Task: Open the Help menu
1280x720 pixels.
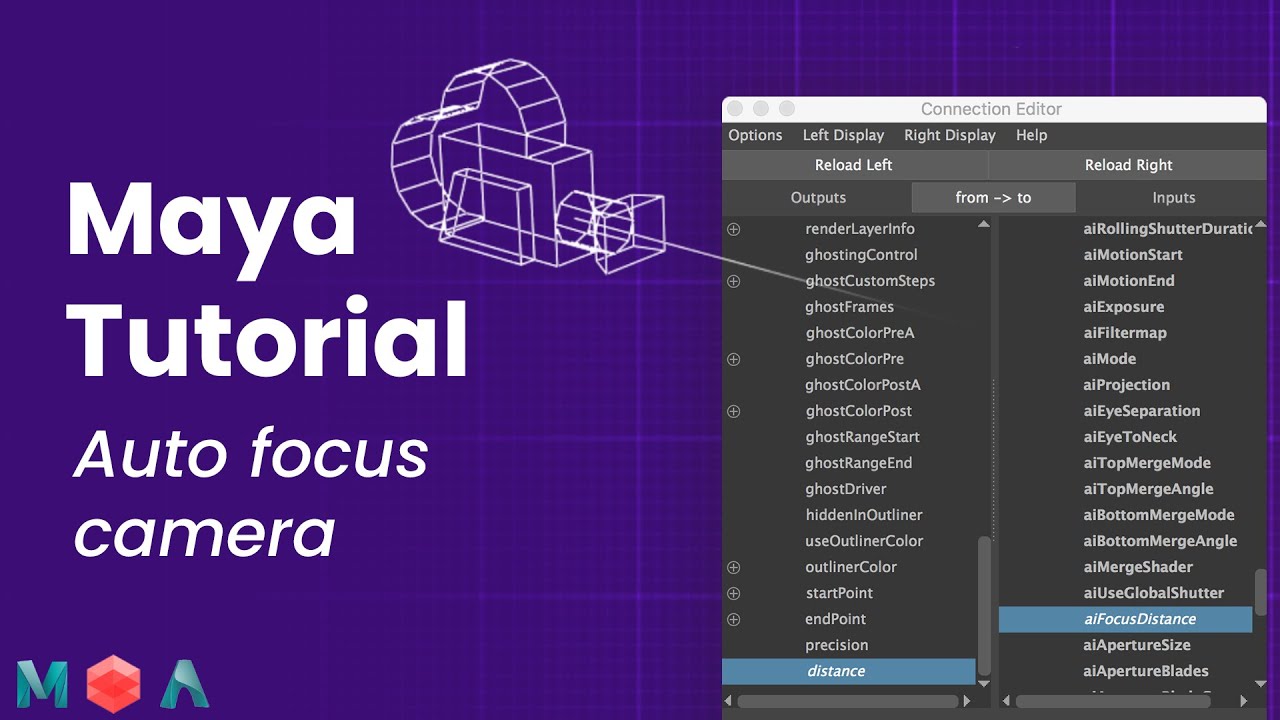Action: (1031, 135)
